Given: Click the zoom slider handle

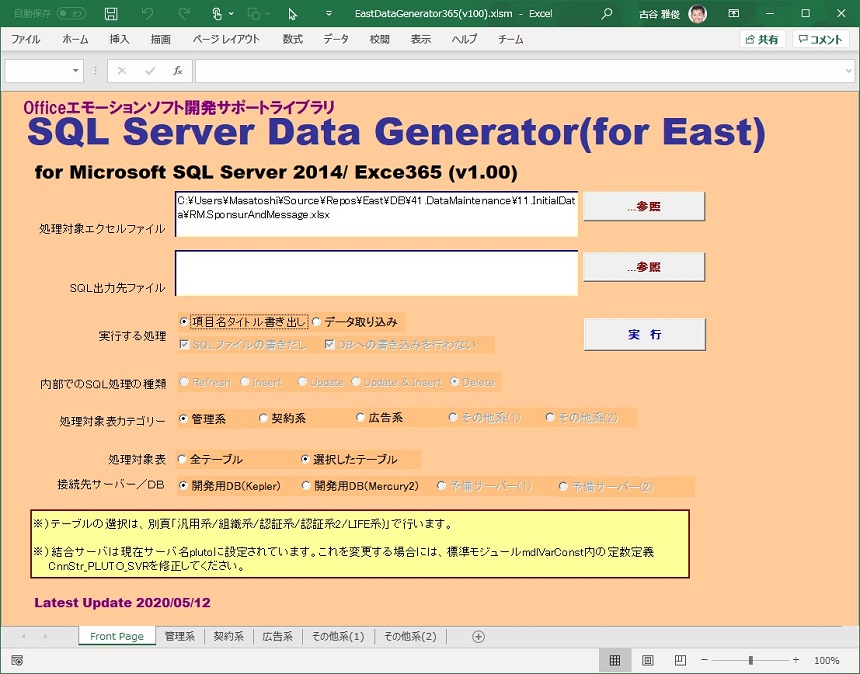Looking at the screenshot, I should pyautogui.click(x=750, y=660).
